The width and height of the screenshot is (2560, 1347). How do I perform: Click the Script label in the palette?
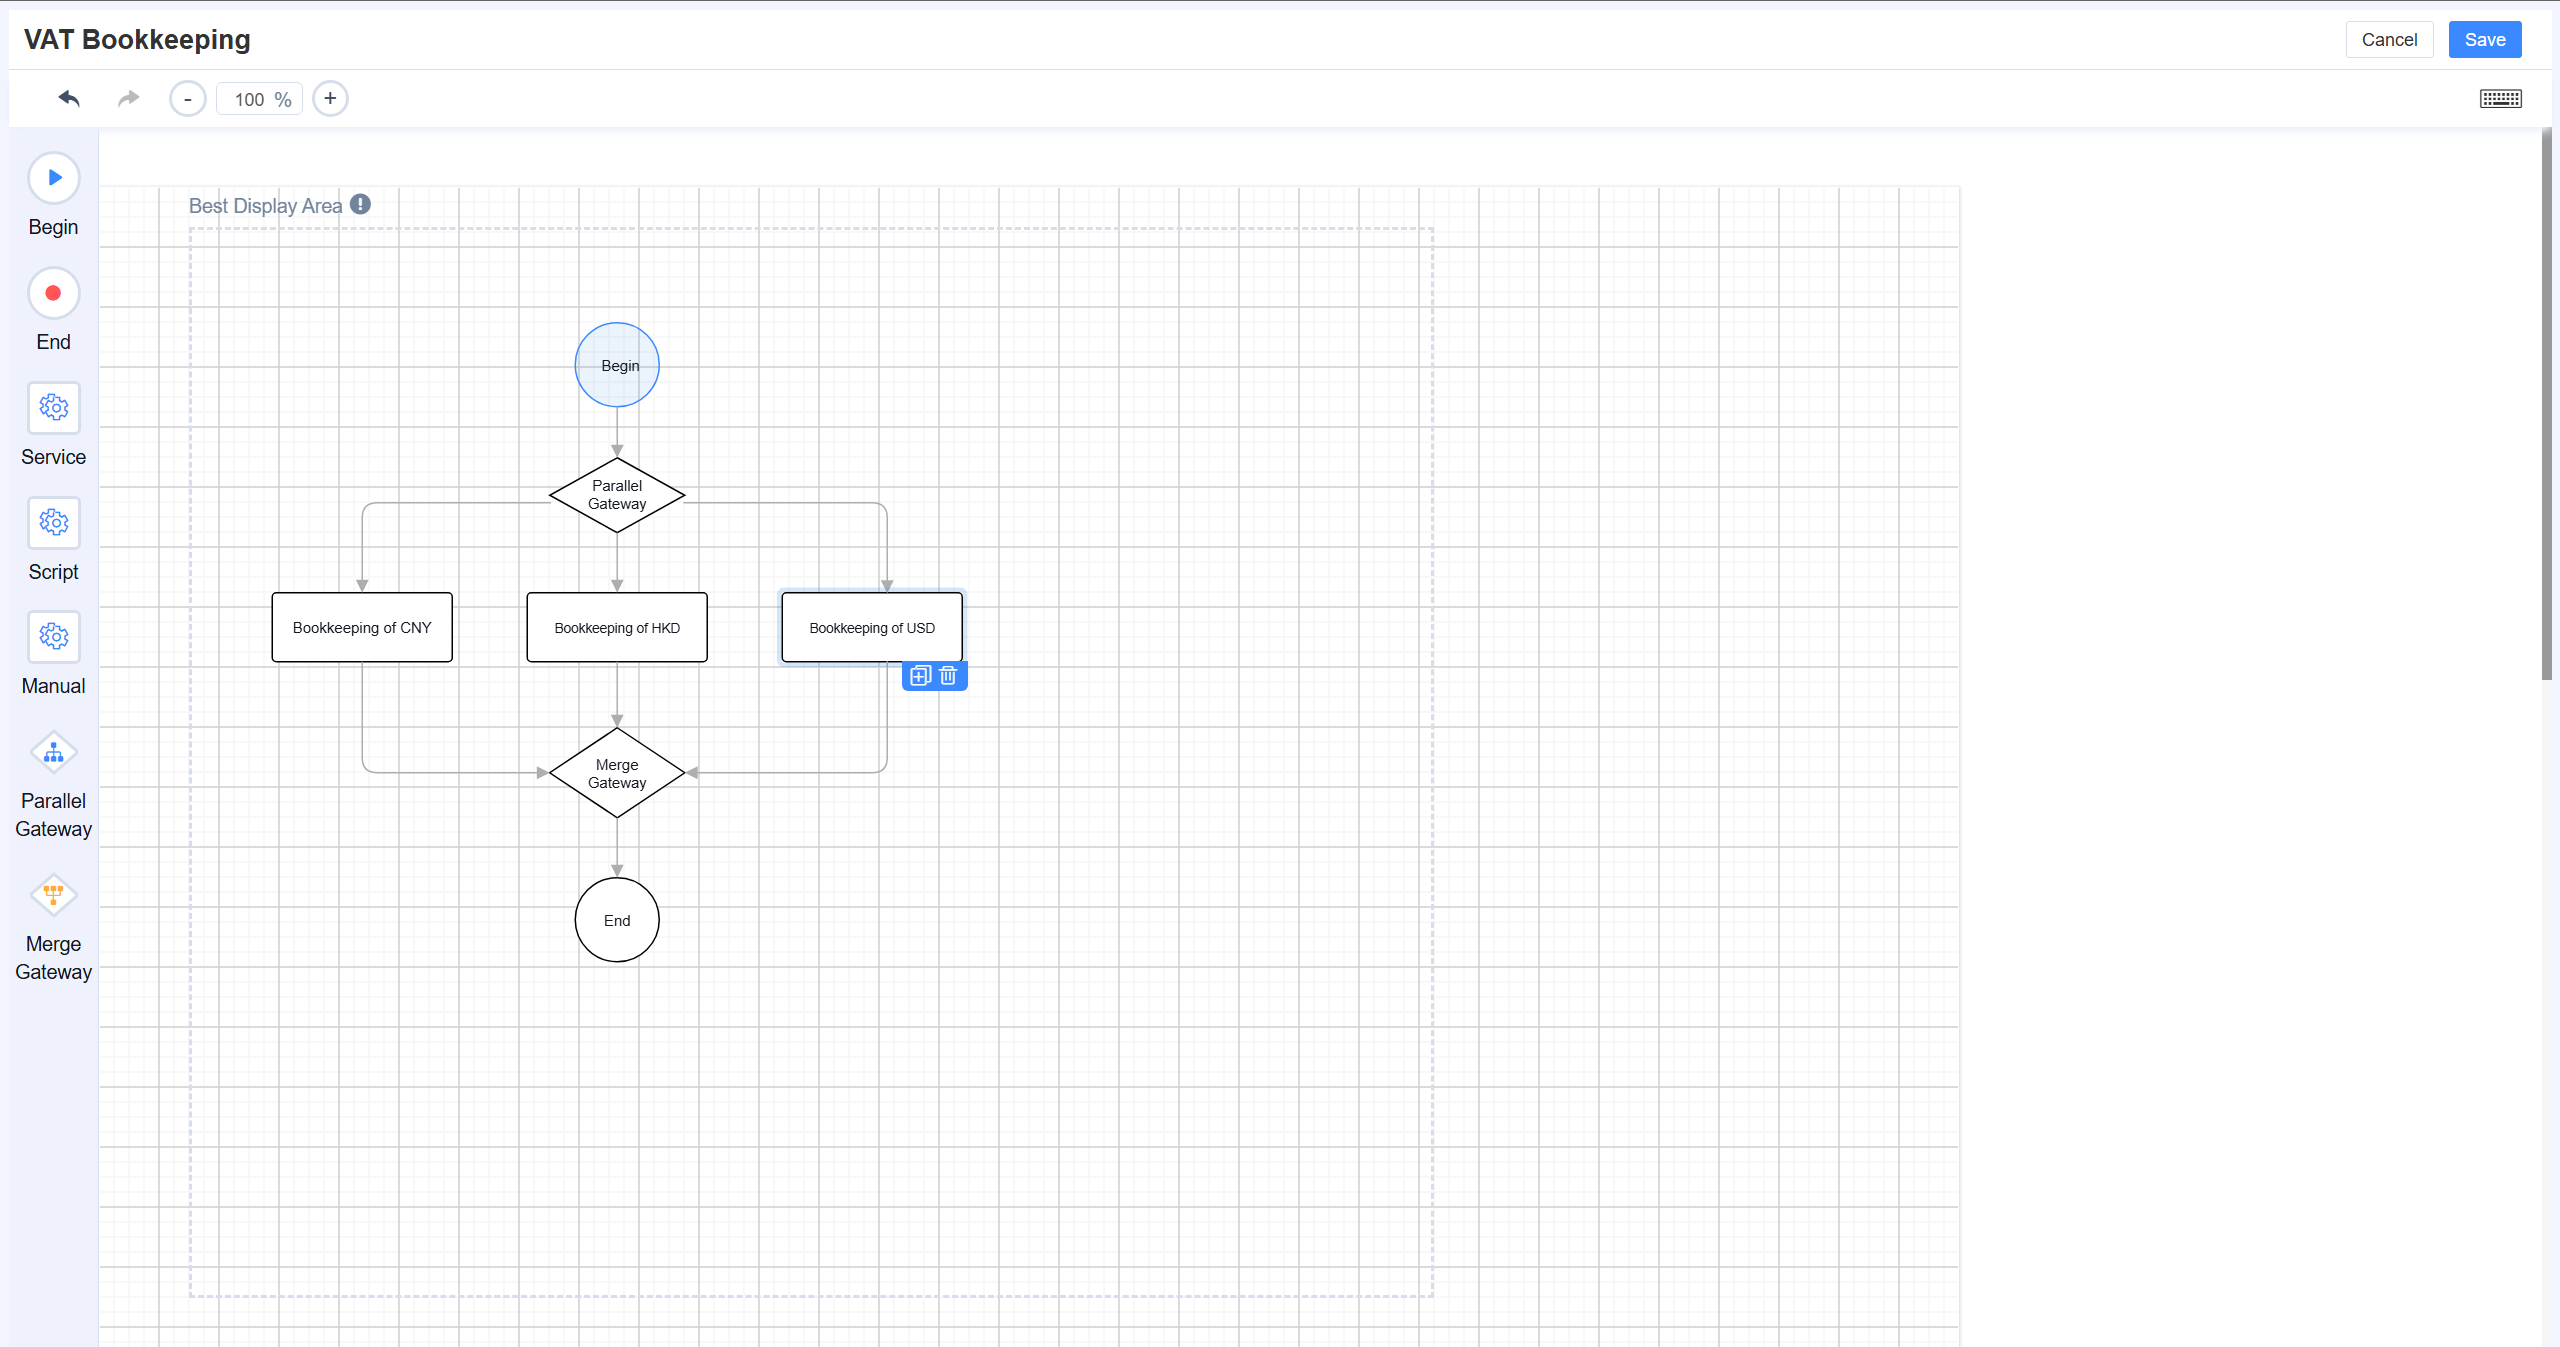[x=54, y=572]
